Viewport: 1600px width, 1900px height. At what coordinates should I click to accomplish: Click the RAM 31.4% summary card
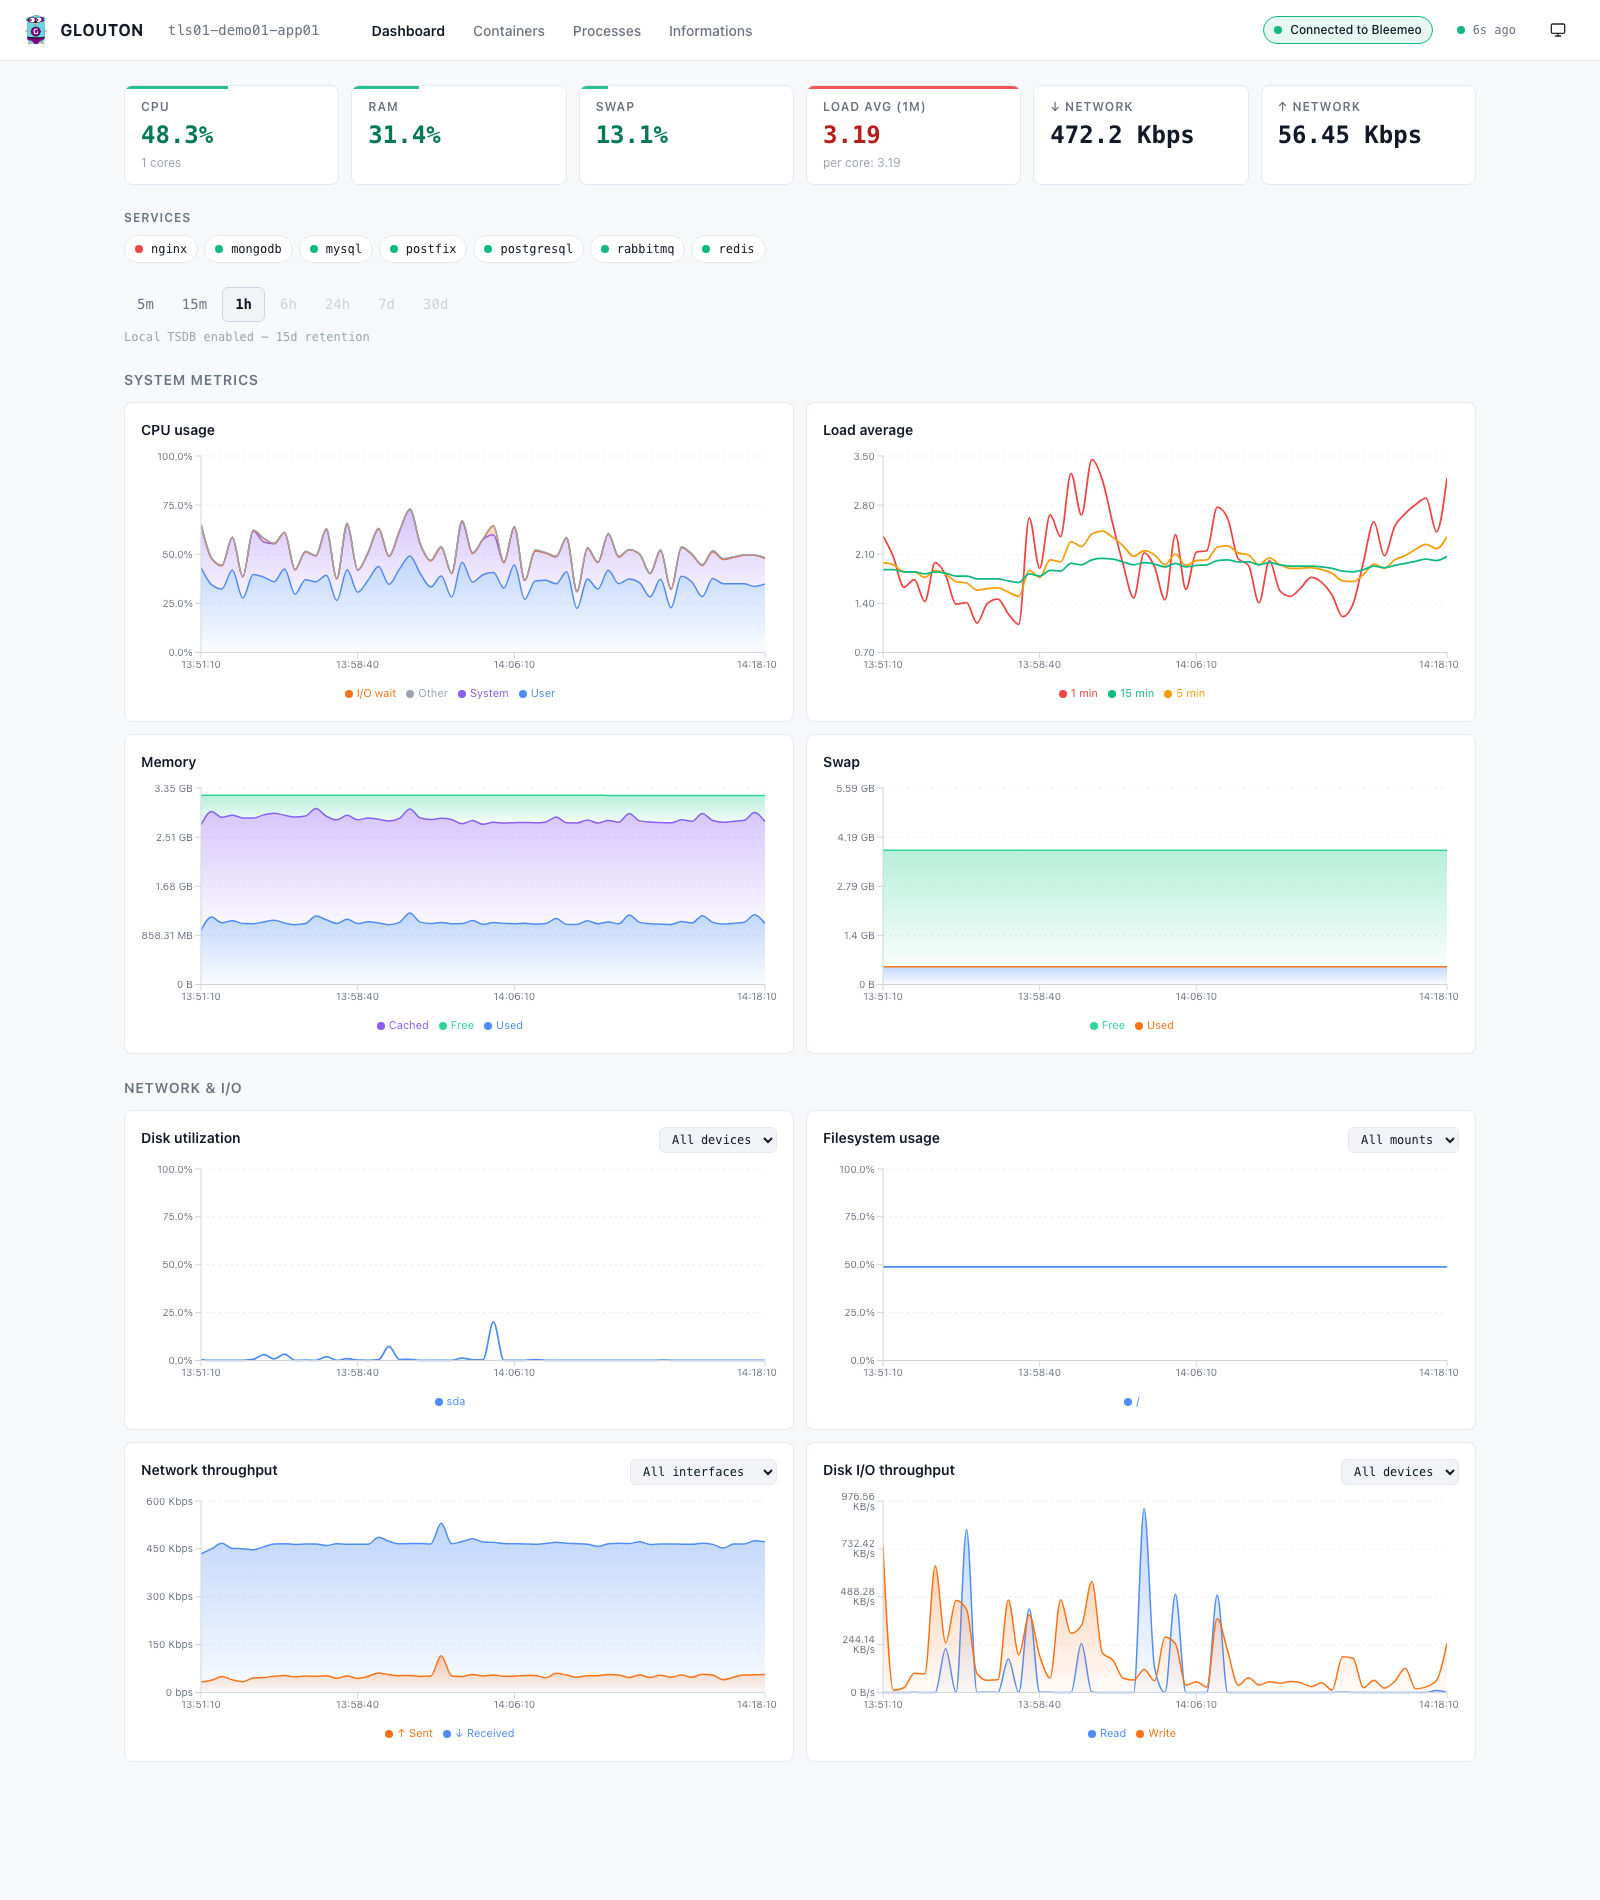click(459, 135)
